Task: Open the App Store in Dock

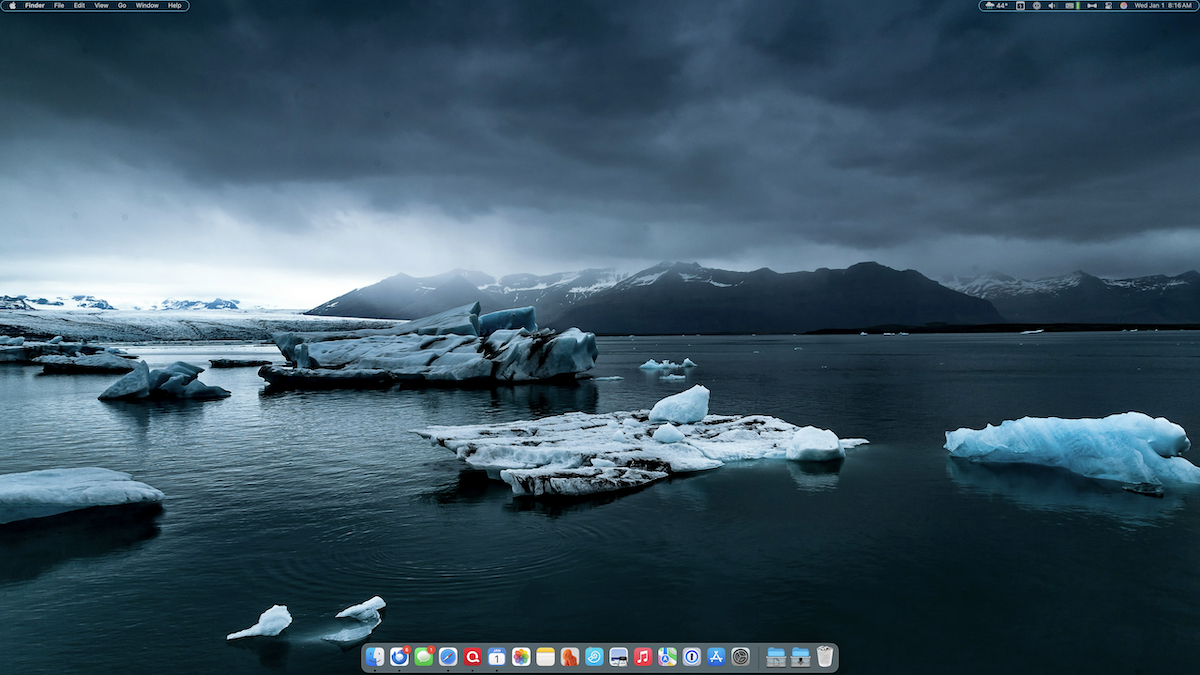Action: [716, 657]
